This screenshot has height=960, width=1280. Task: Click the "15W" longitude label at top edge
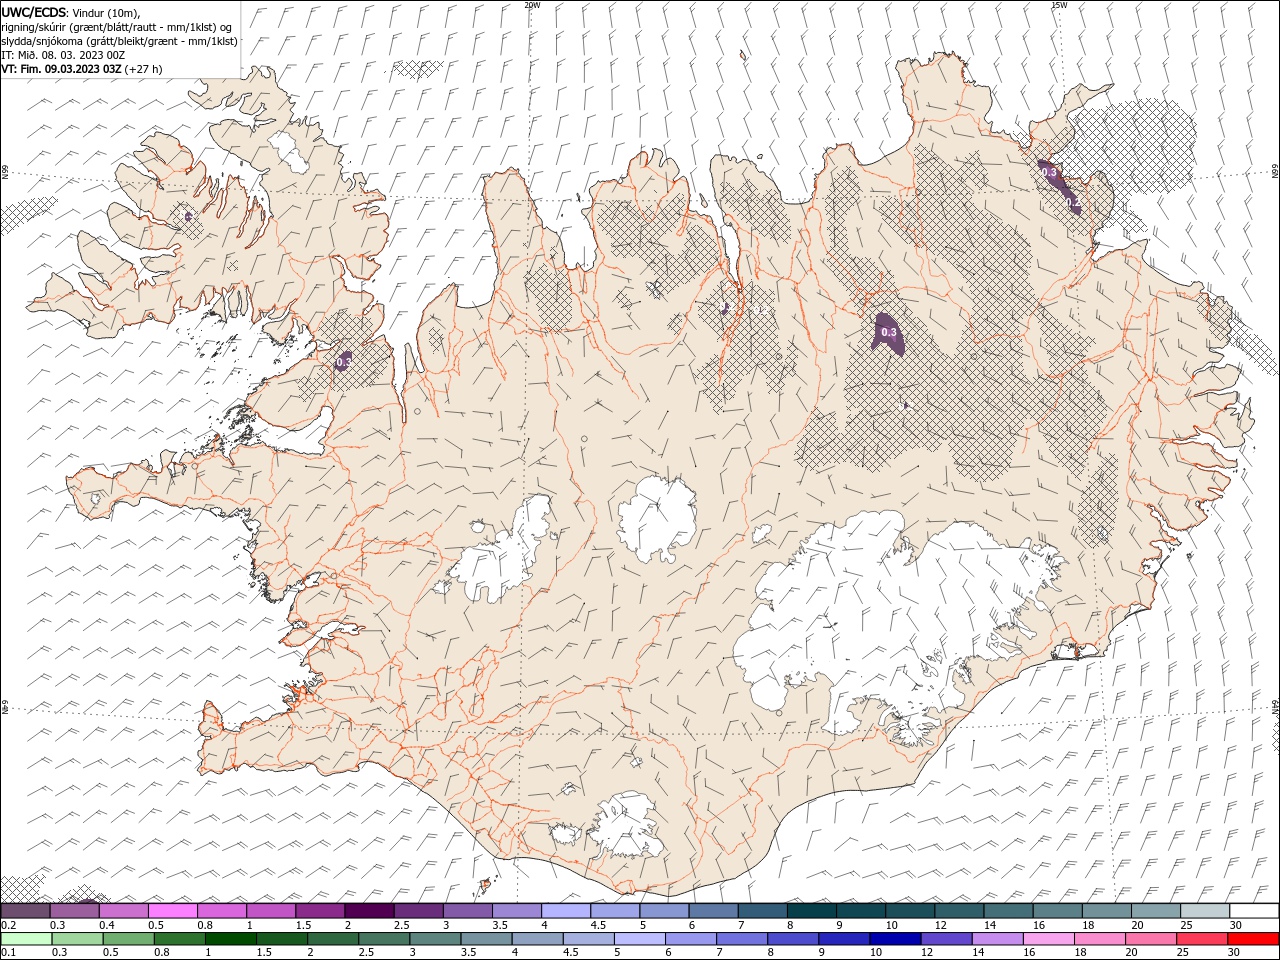coord(1059,5)
